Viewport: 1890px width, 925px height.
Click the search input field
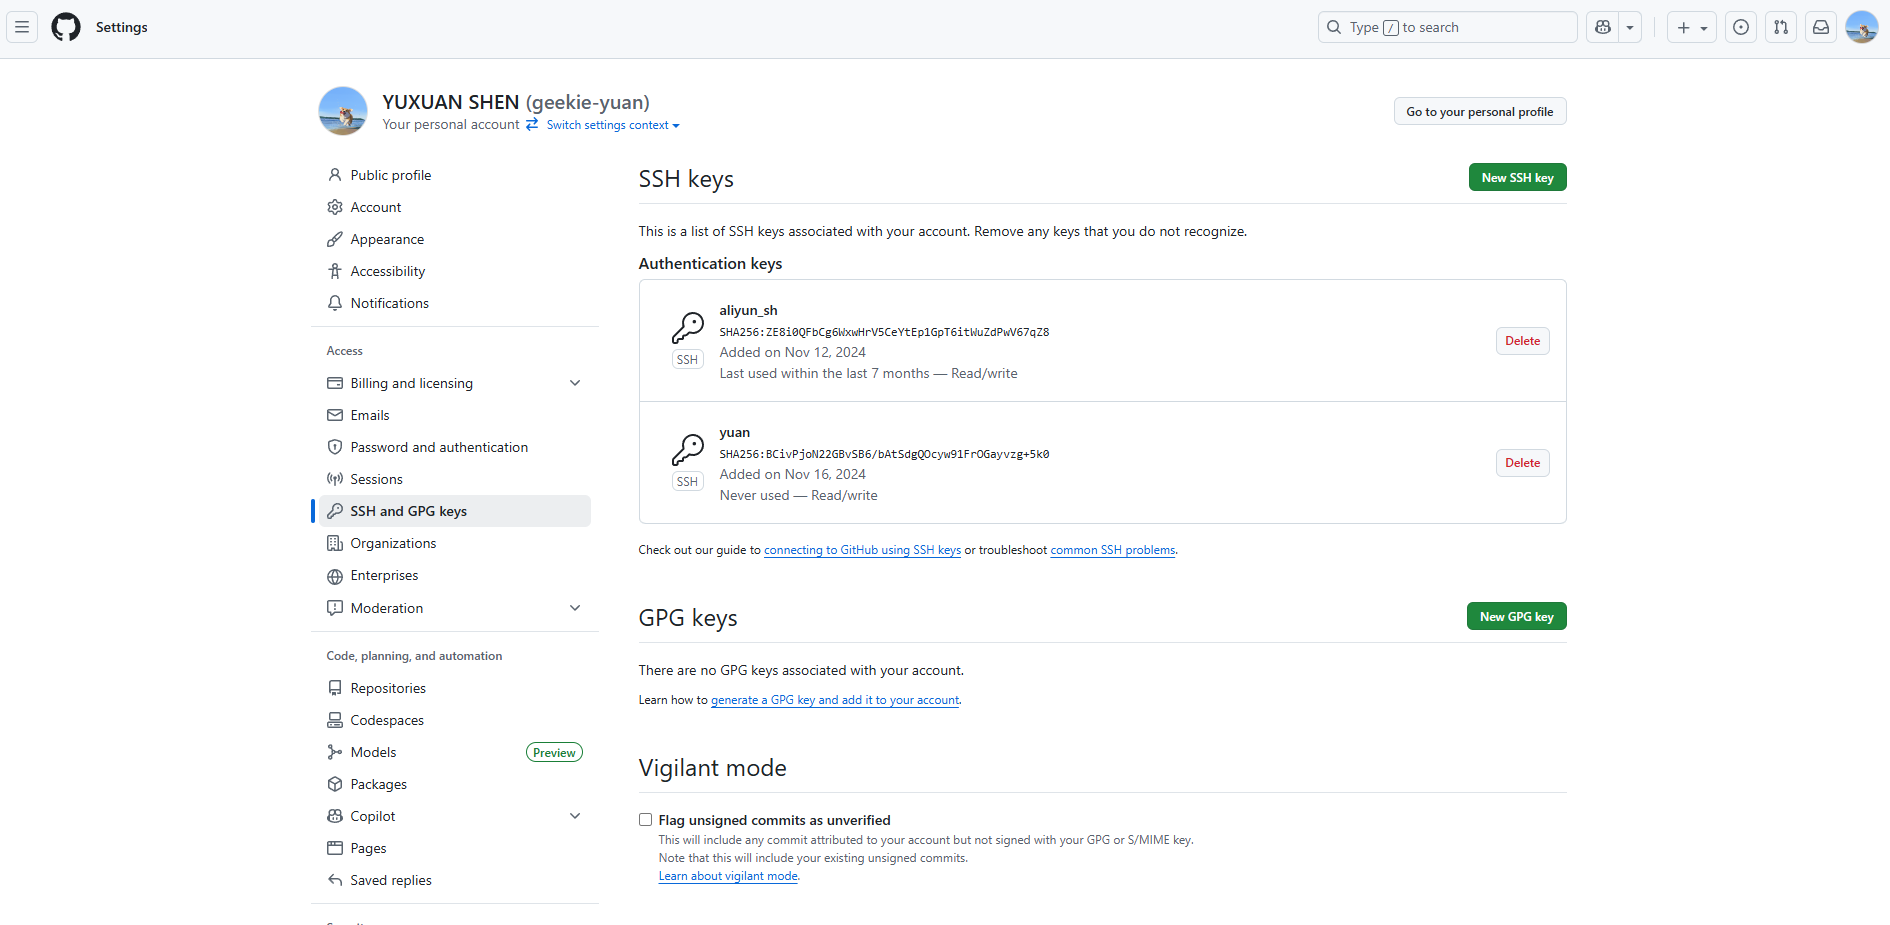1447,27
